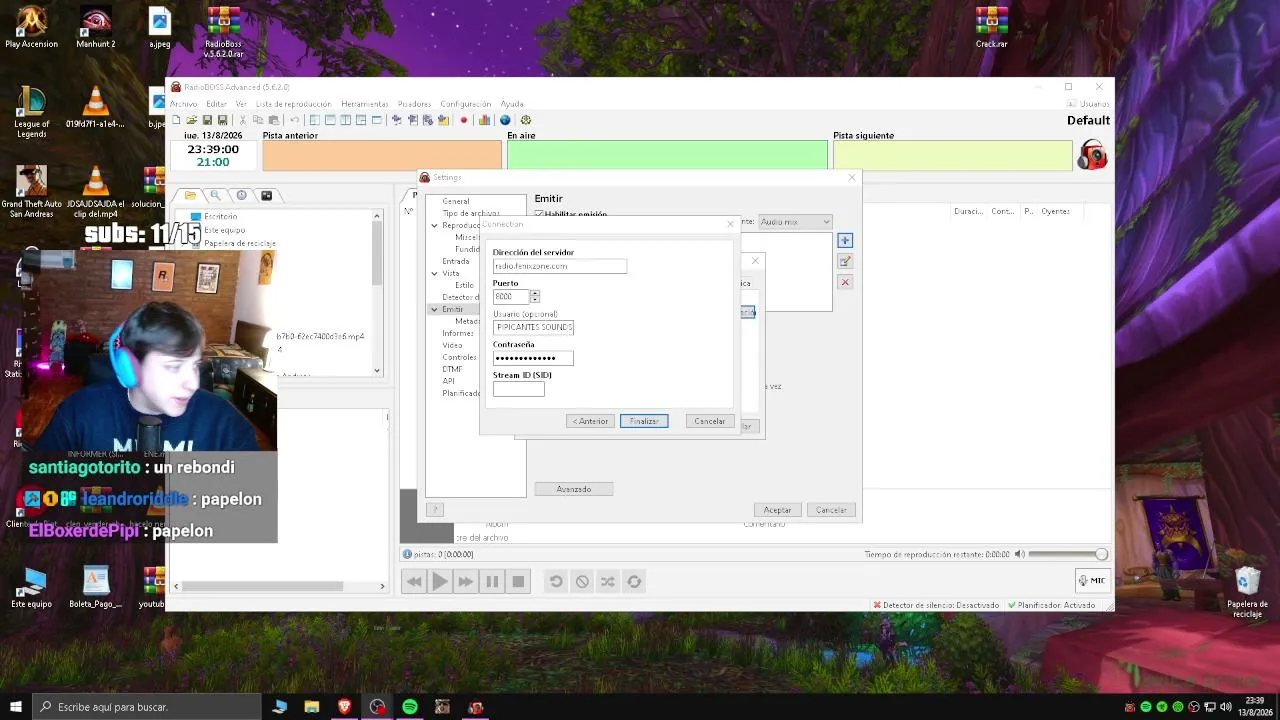The image size is (1280, 720).
Task: Click Cancelar in the Settings dialog
Action: [831, 510]
